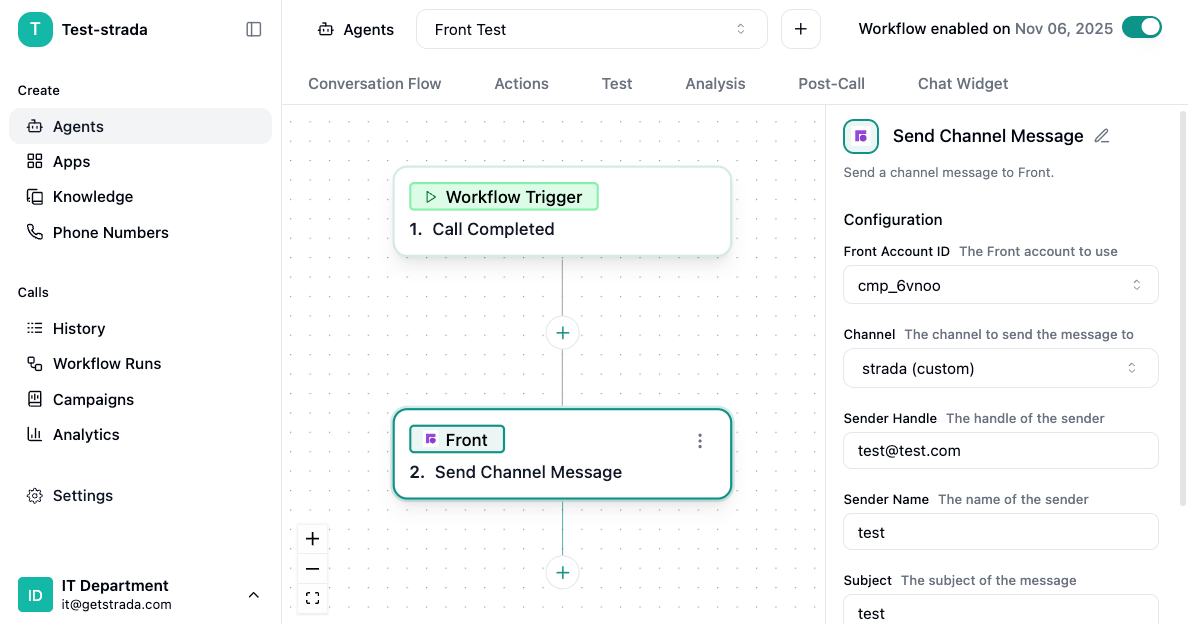Switch to the Post-Call tab
The width and height of the screenshot is (1188, 624).
pyautogui.click(x=831, y=84)
